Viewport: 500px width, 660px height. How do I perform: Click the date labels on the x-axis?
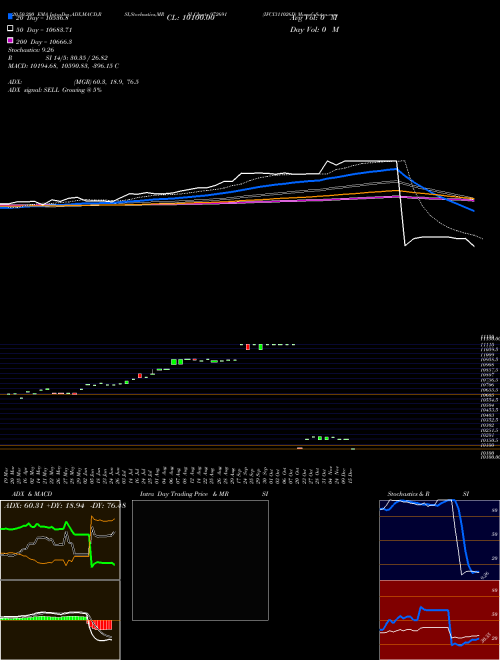pyautogui.click(x=179, y=474)
